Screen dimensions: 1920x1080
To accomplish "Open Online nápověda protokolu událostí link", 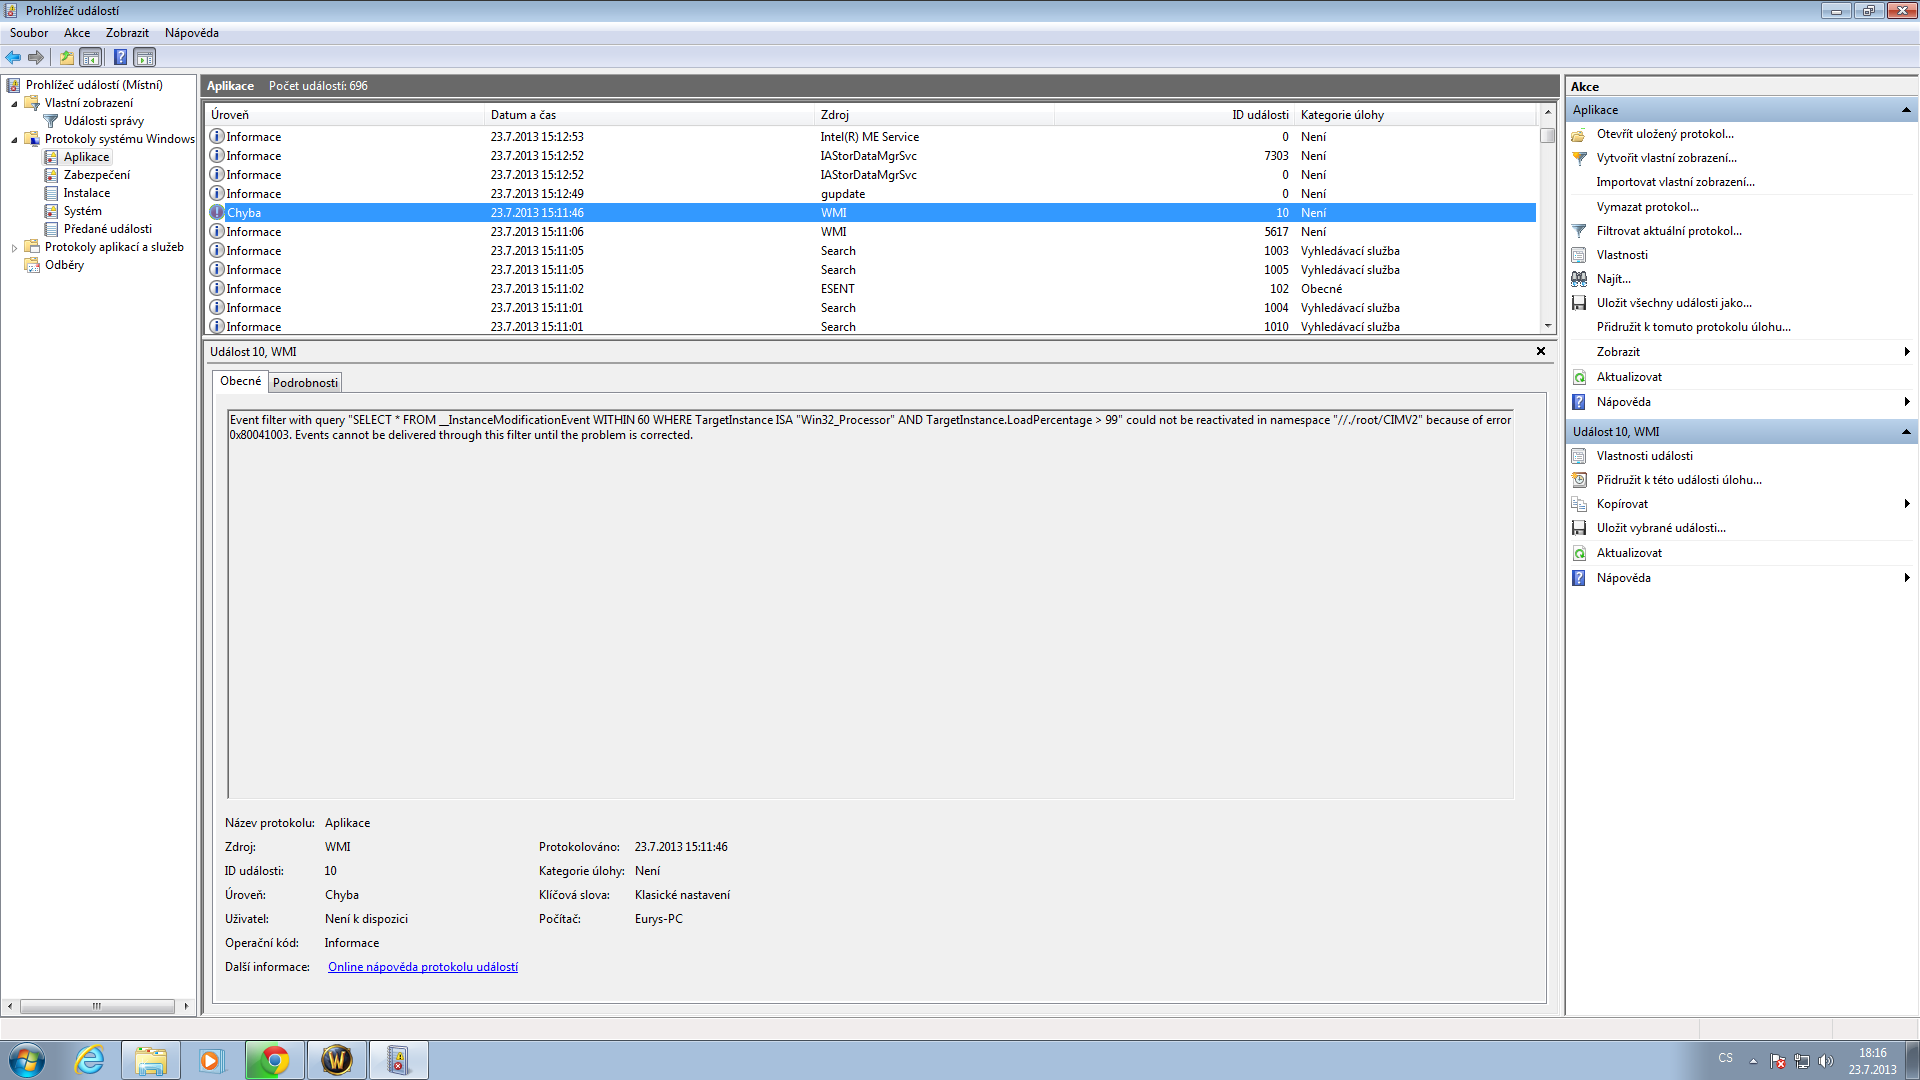I will [x=422, y=967].
